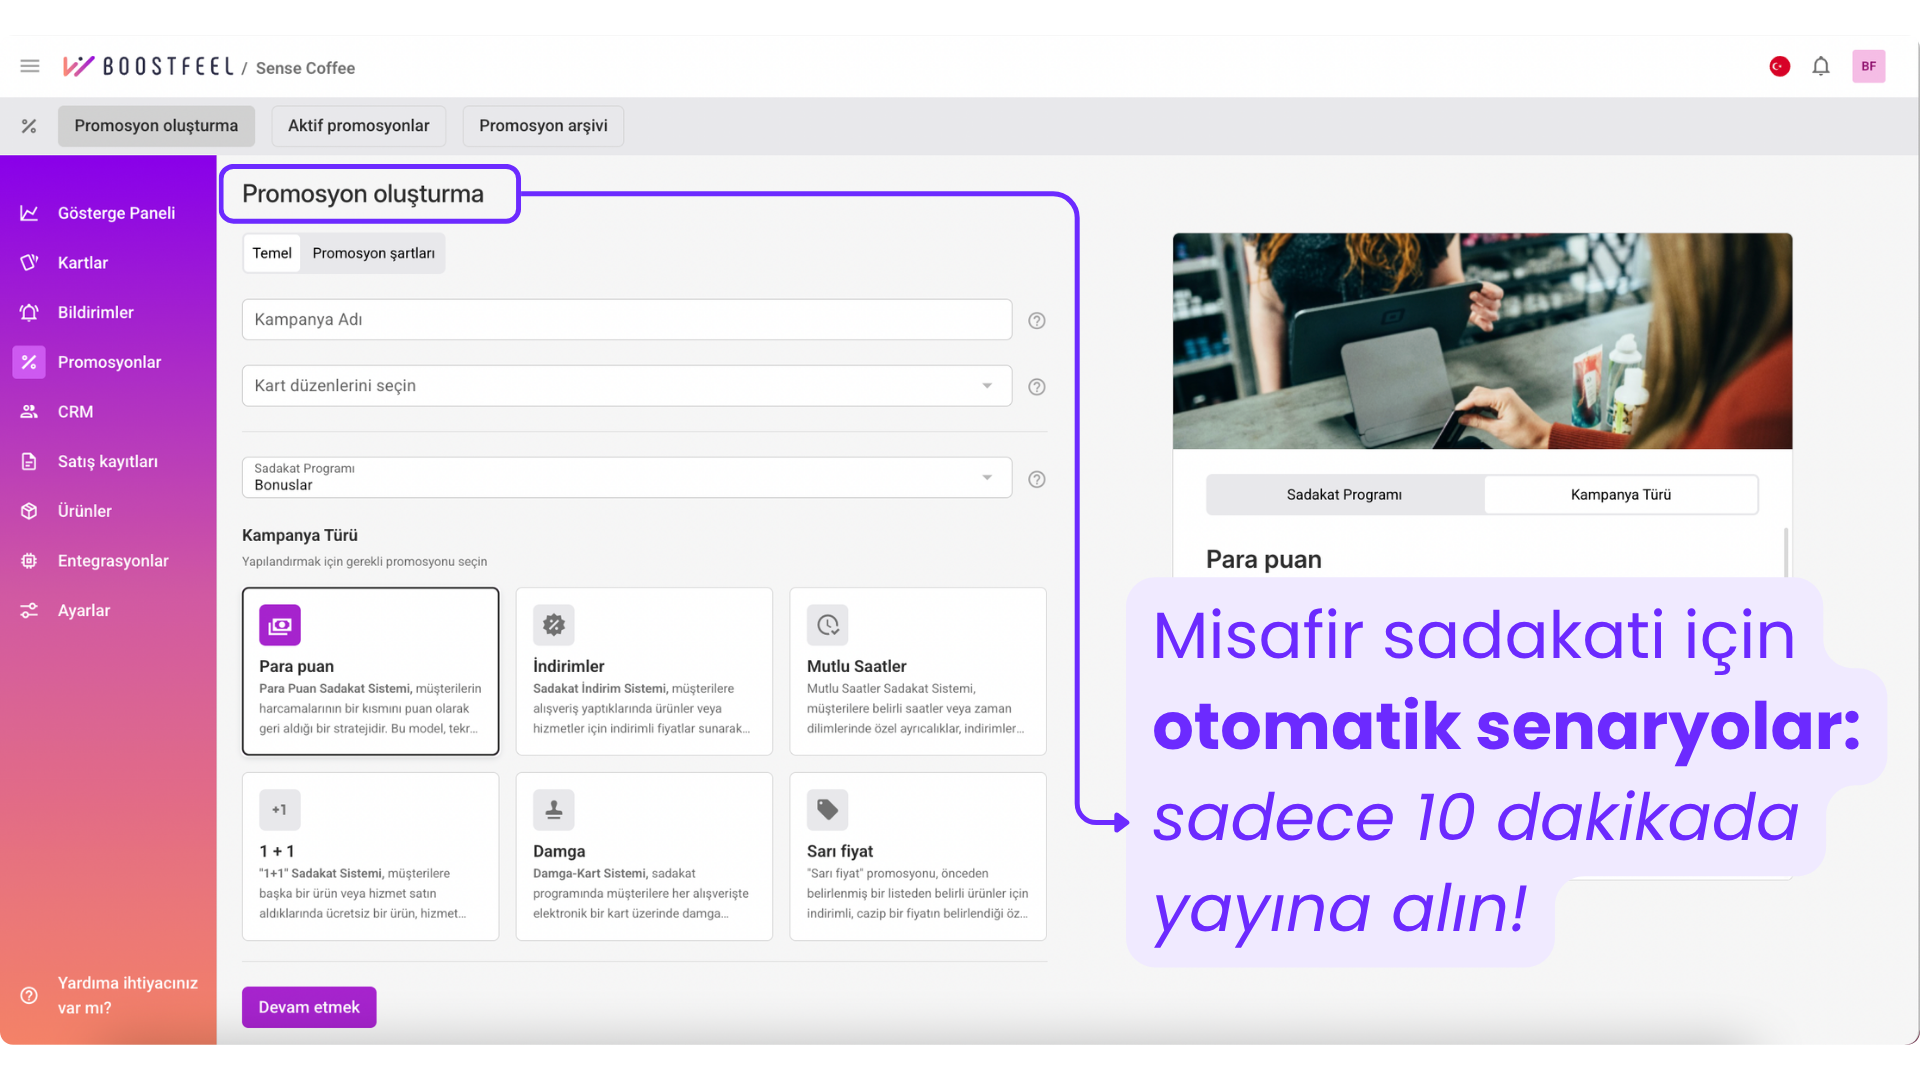Click the Mutlu Saatler clock icon
Image resolution: width=1920 pixels, height=1080 pixels.
click(828, 625)
